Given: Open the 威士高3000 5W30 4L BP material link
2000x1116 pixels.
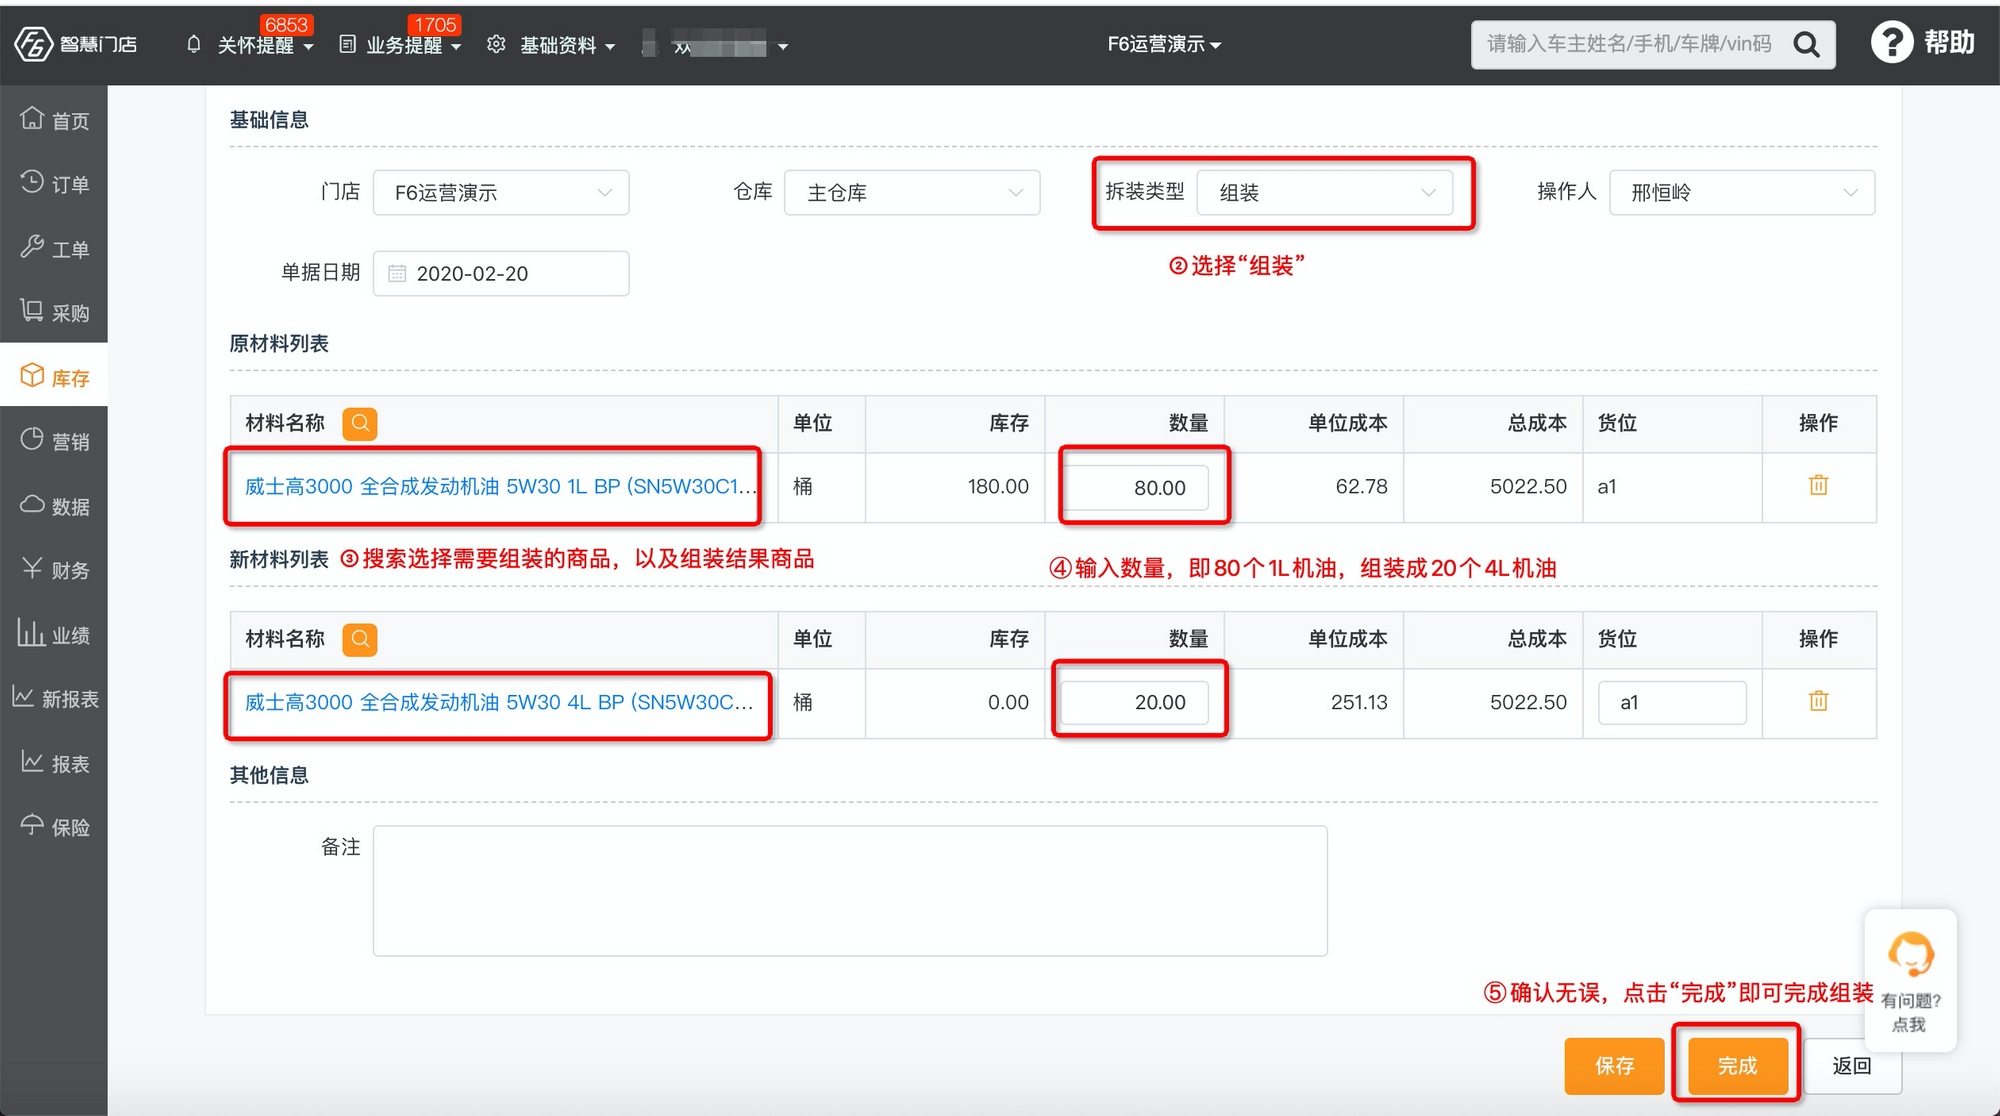Looking at the screenshot, I should pos(499,702).
